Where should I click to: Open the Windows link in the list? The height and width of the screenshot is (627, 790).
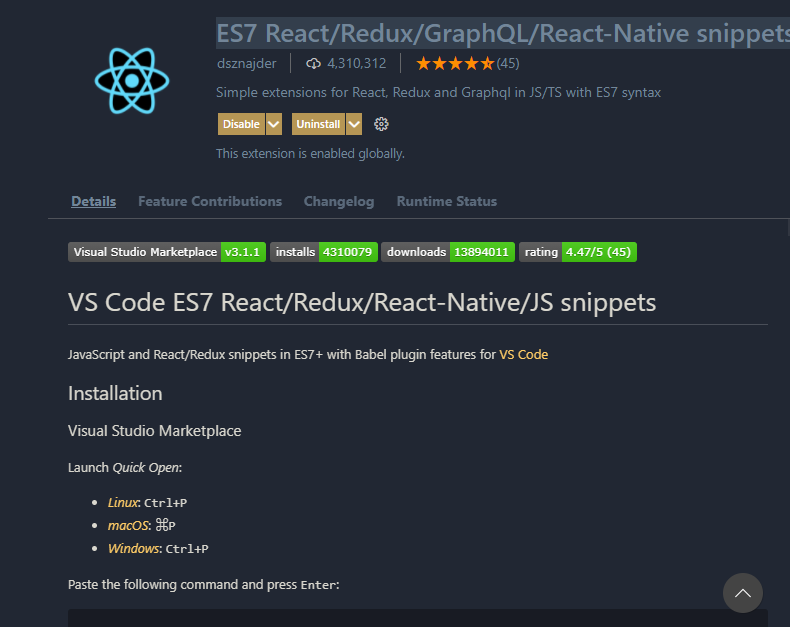[x=134, y=548]
